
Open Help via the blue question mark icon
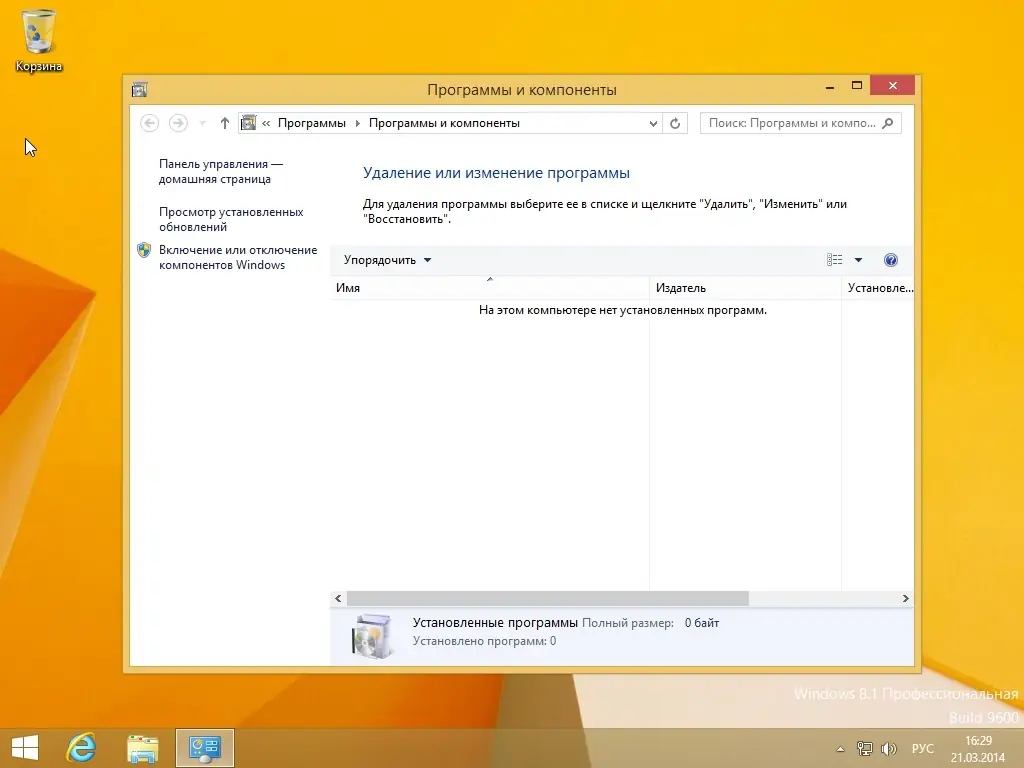[890, 259]
